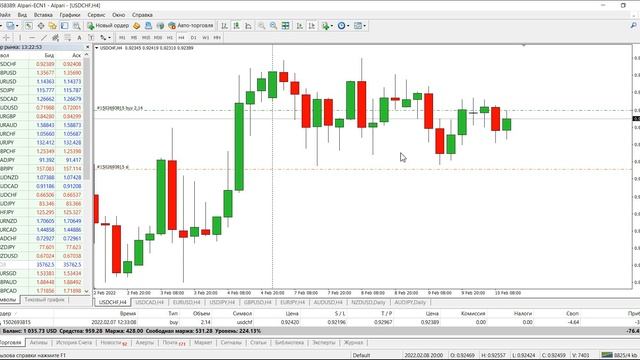Switch timeframe to M5

pos(134,38)
